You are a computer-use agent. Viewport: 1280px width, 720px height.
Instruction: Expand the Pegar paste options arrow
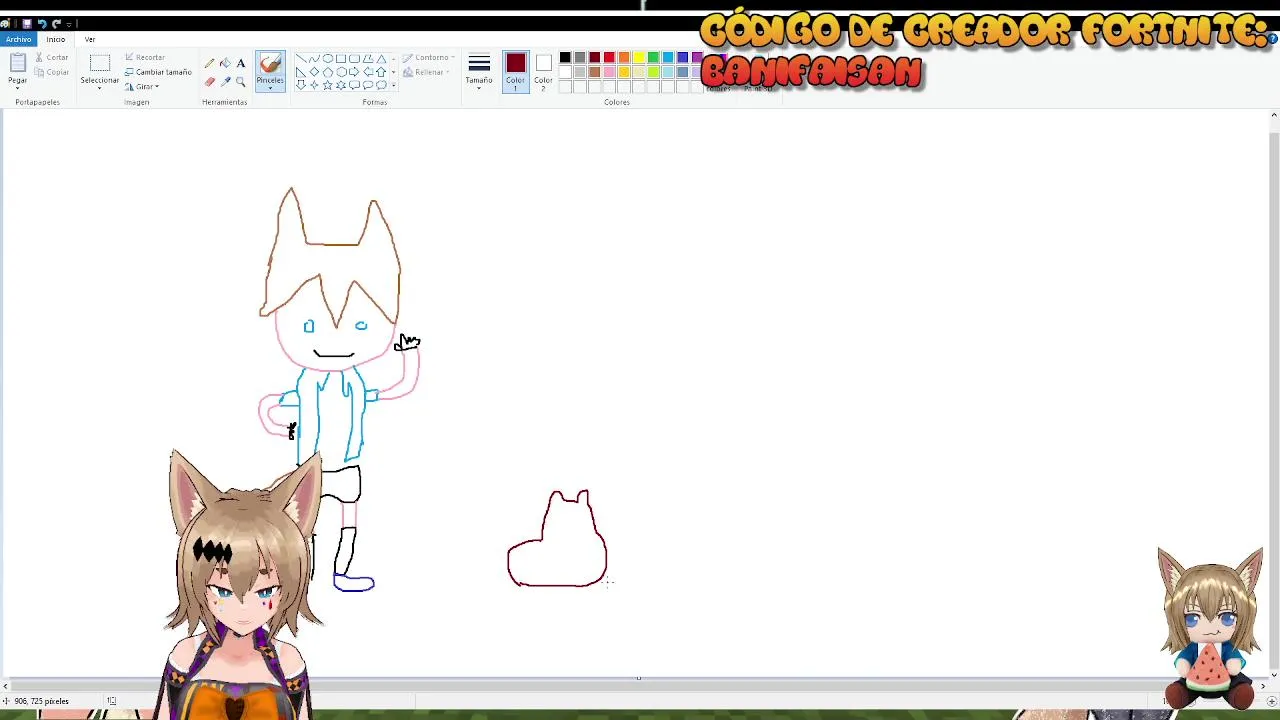18,87
